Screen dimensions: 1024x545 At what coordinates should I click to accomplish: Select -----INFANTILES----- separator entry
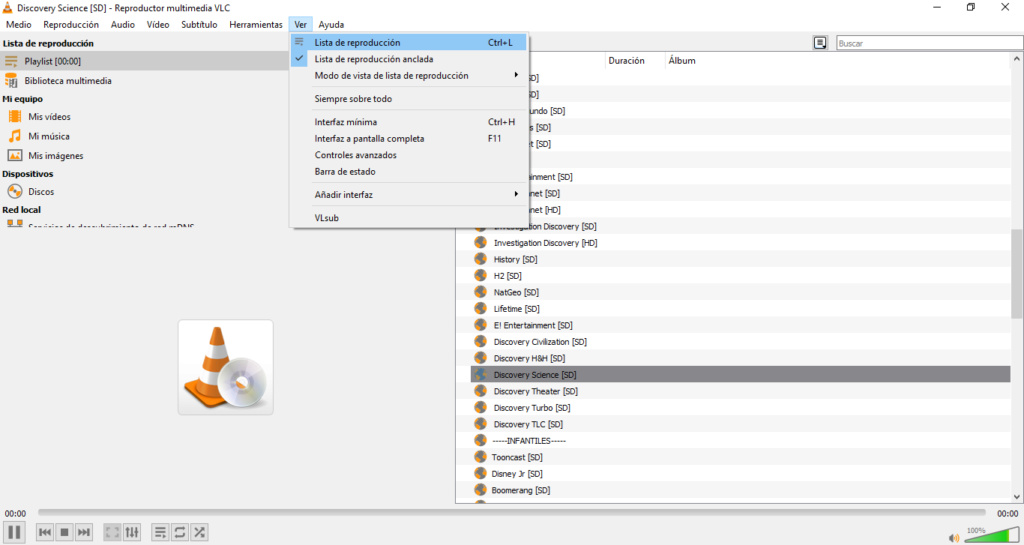(530, 441)
